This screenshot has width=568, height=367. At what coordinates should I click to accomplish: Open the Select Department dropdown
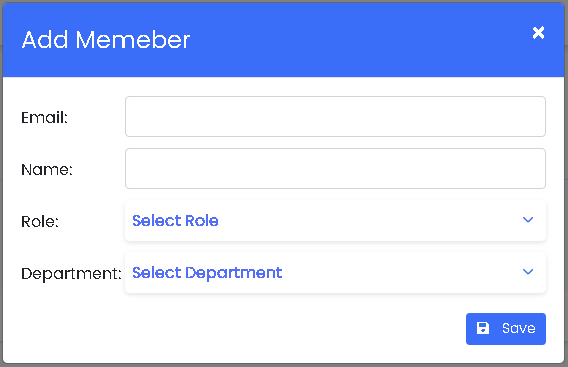pyautogui.click(x=335, y=273)
